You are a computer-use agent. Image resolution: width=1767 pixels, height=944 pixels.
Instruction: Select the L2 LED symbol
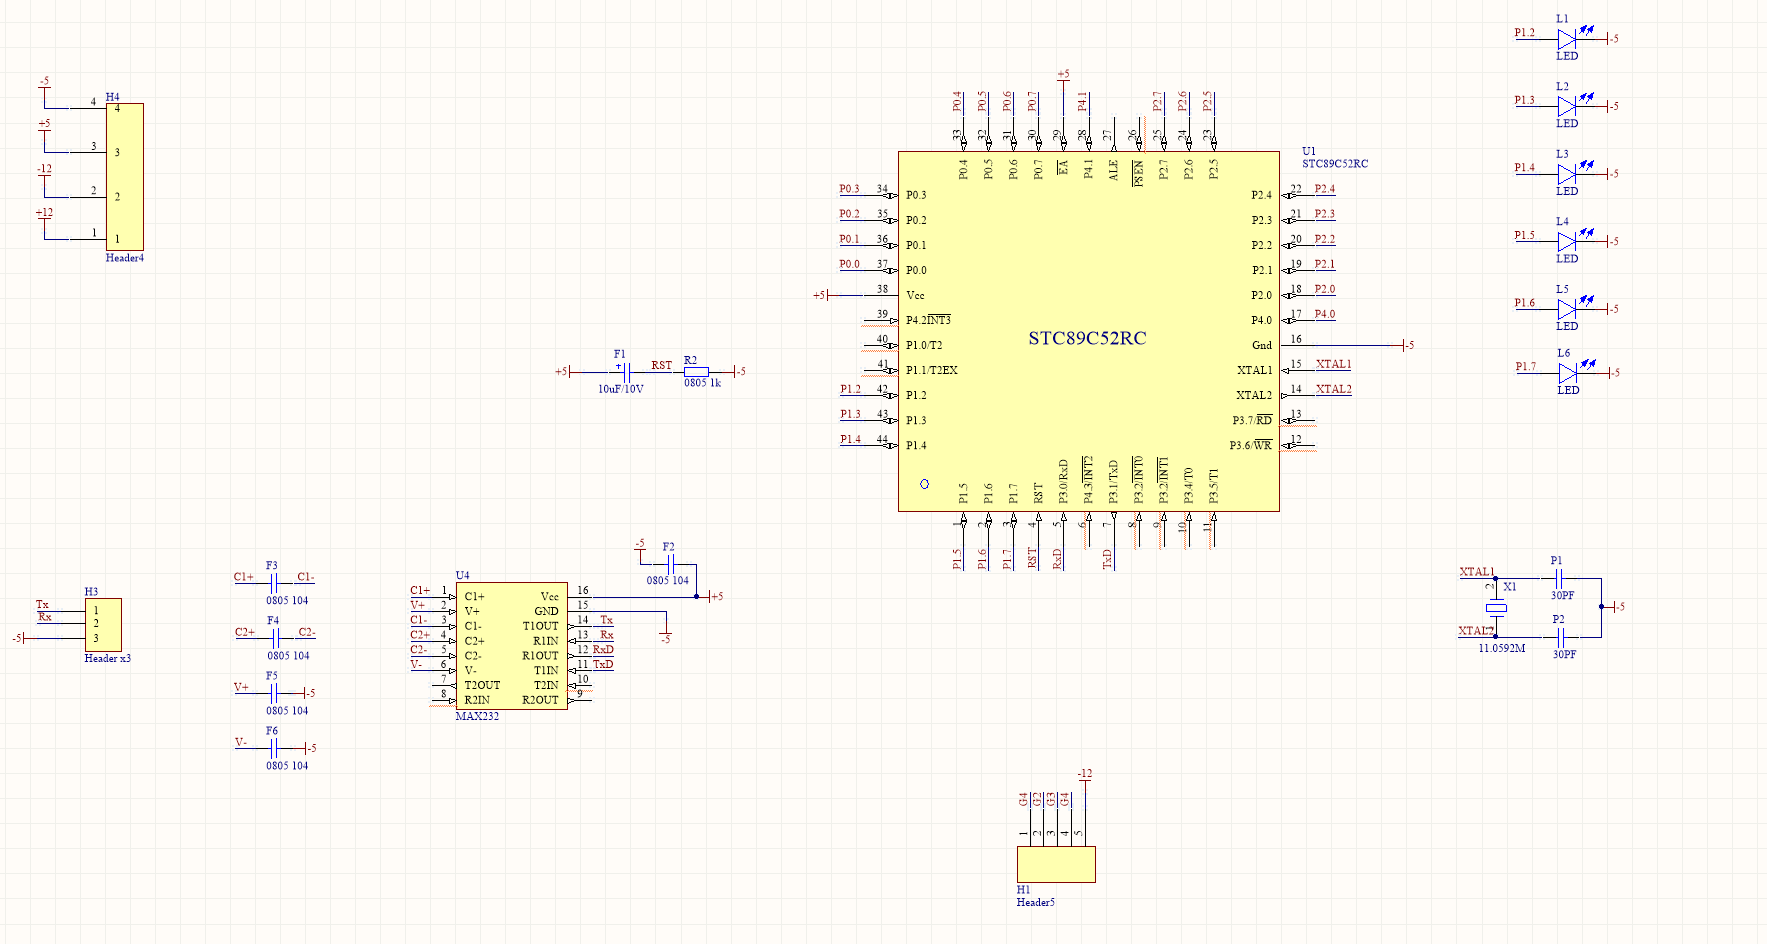(x=1567, y=106)
